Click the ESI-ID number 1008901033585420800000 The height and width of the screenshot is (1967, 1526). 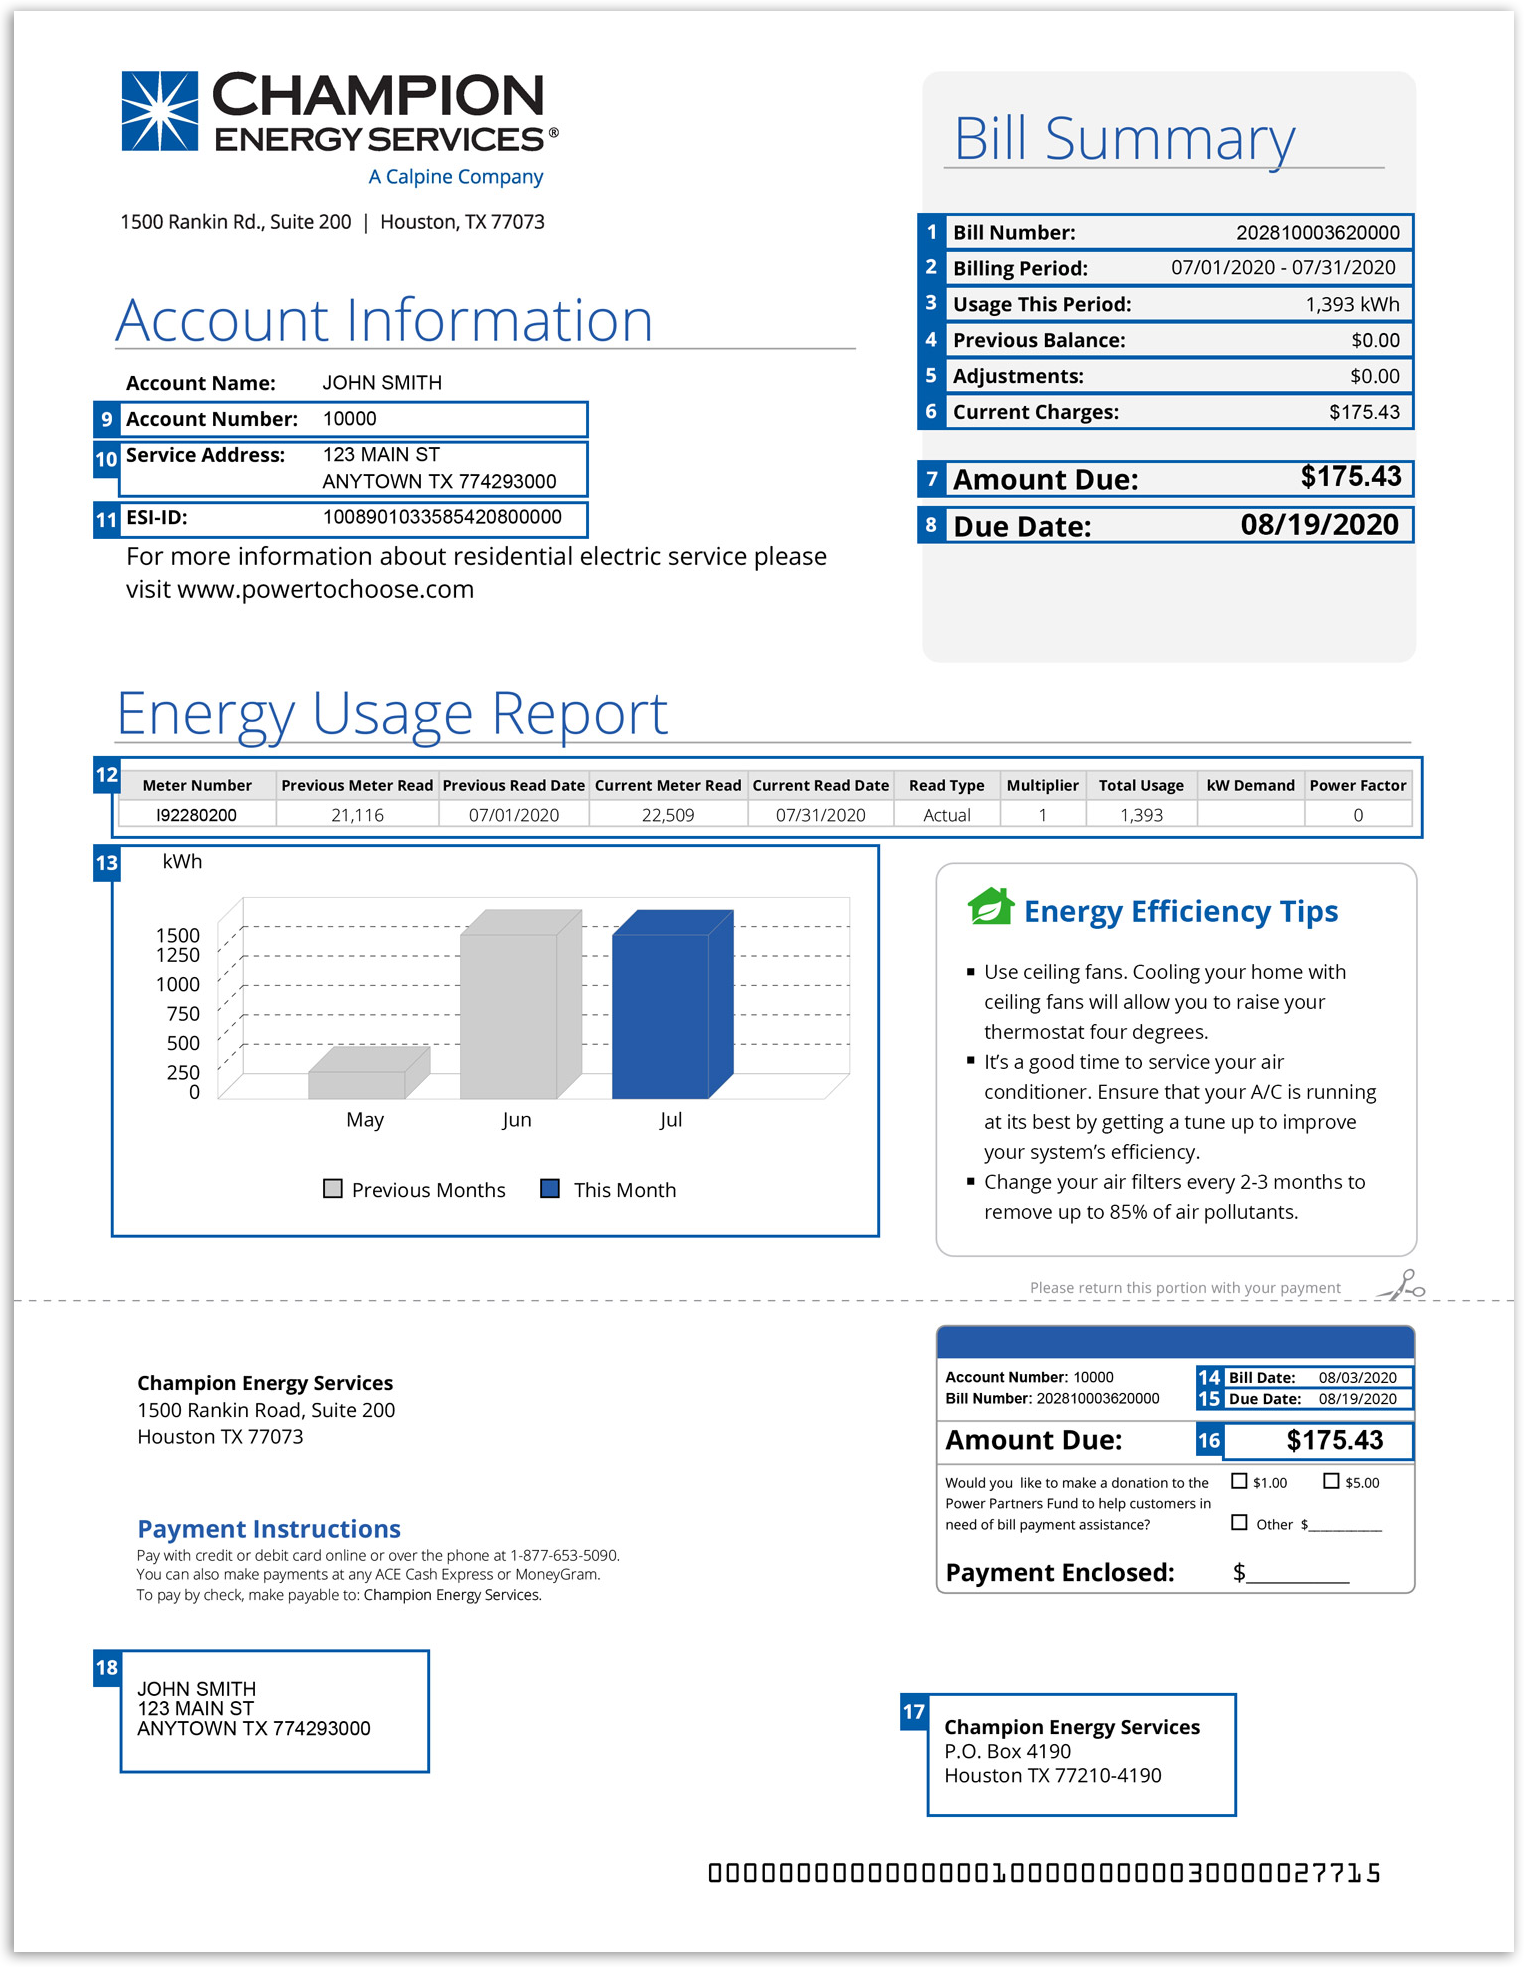pyautogui.click(x=442, y=517)
